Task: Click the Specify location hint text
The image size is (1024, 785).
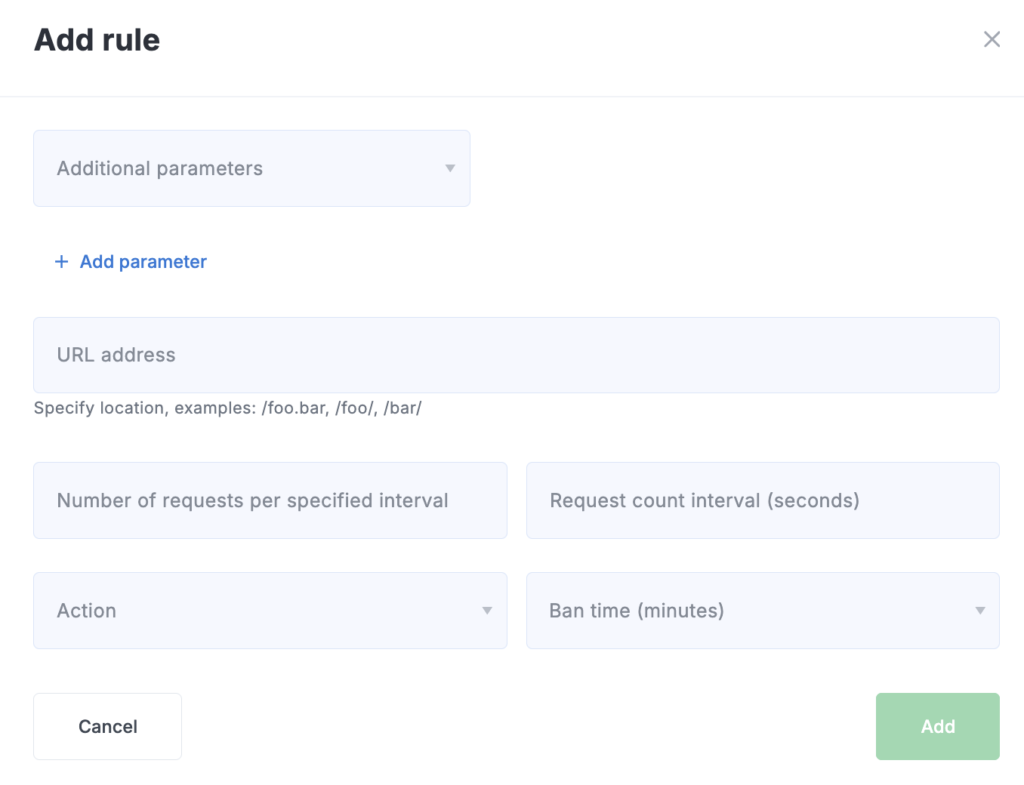Action: 227,409
